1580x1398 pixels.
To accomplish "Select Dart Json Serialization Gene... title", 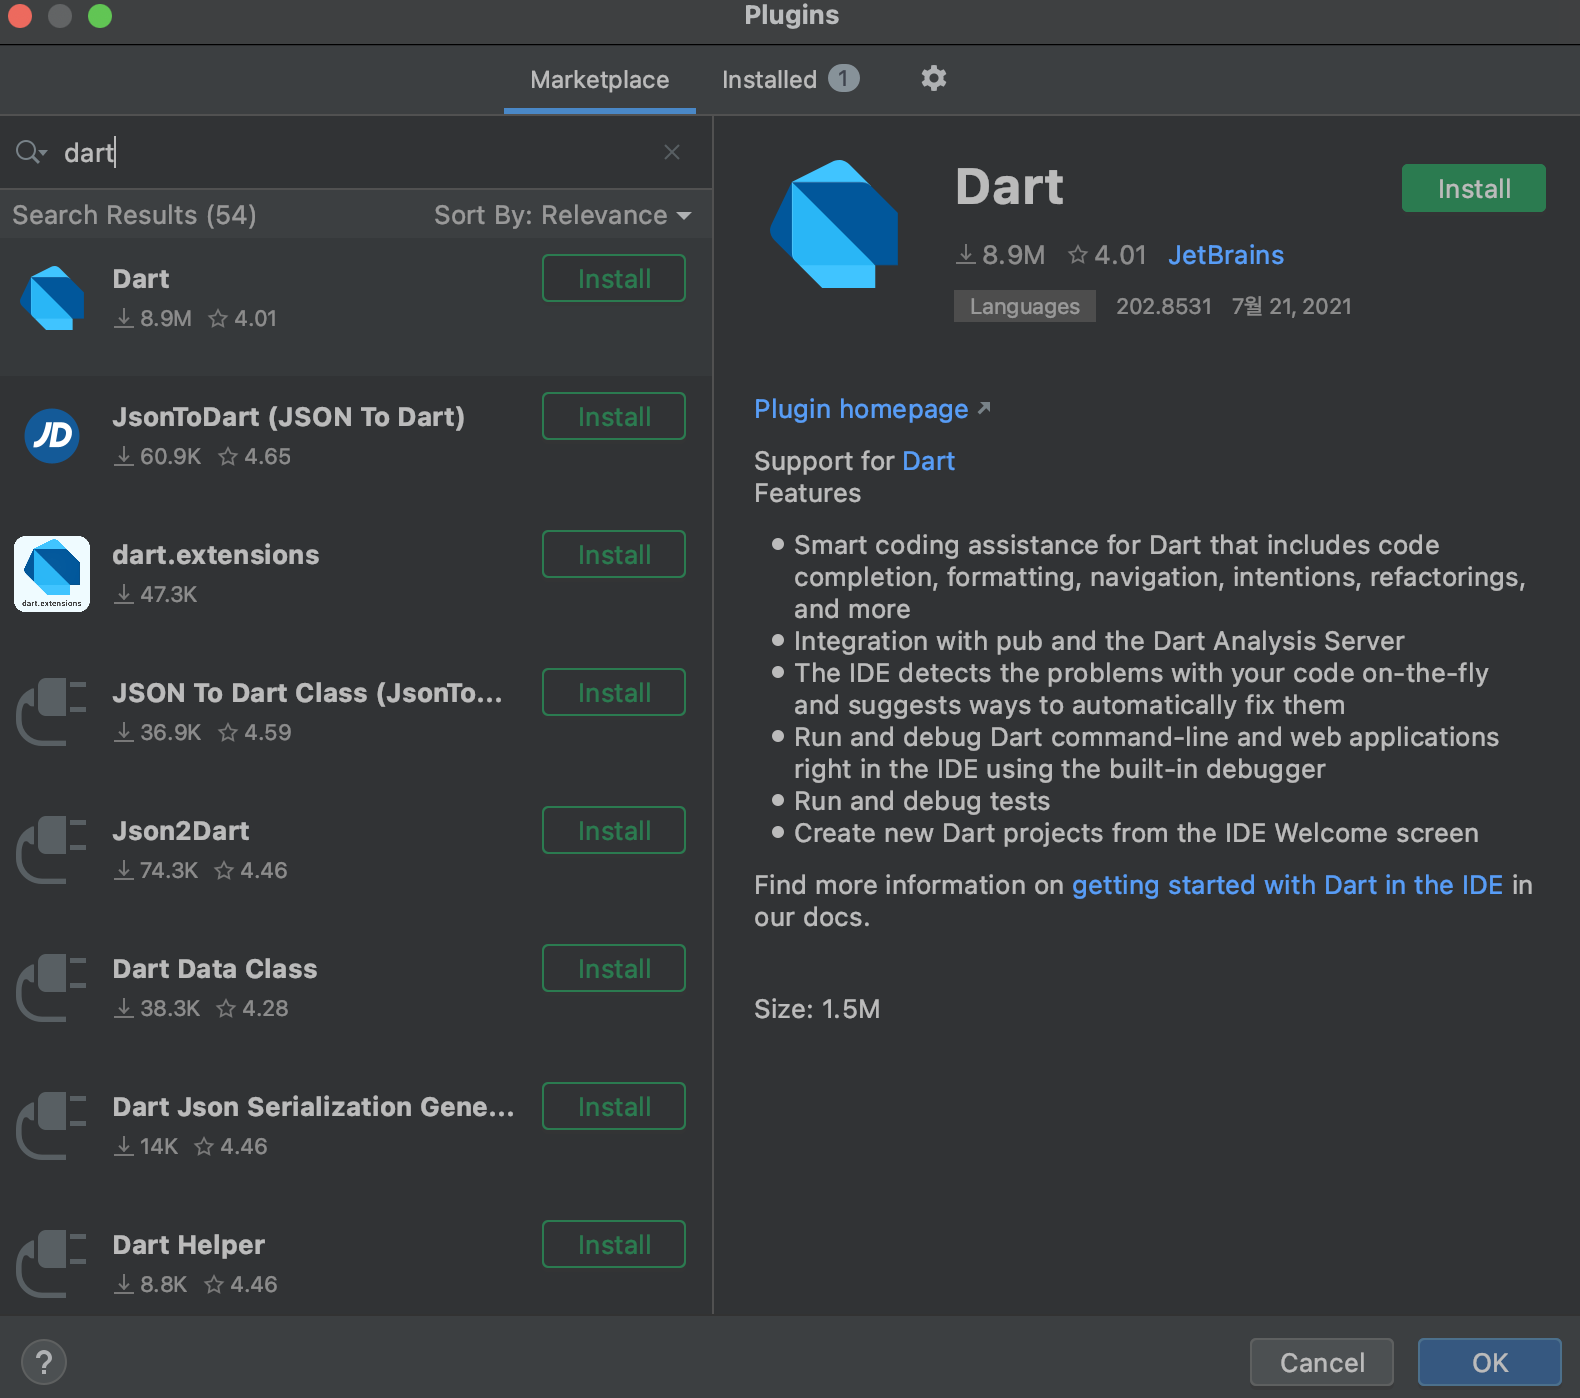I will [x=314, y=1107].
